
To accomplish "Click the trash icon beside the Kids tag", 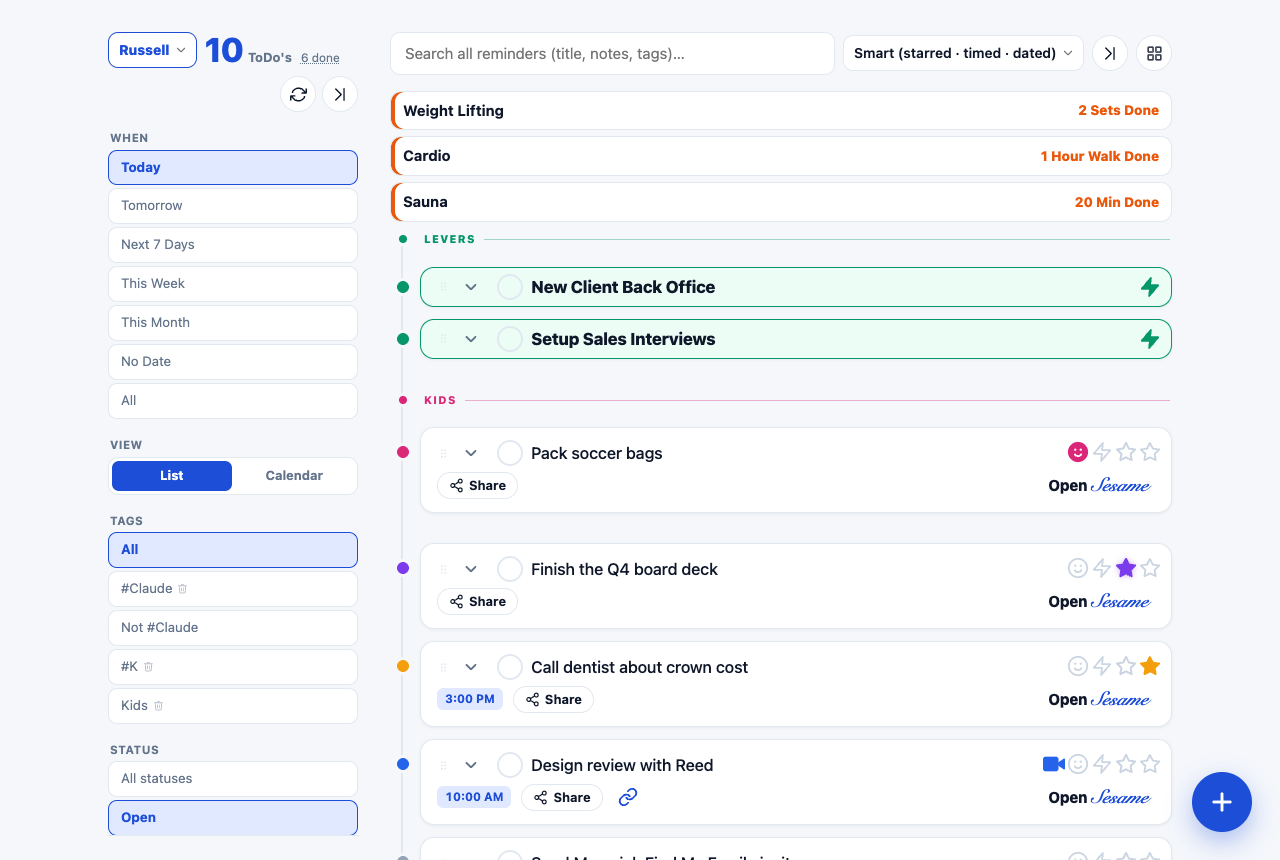I will click(x=158, y=706).
